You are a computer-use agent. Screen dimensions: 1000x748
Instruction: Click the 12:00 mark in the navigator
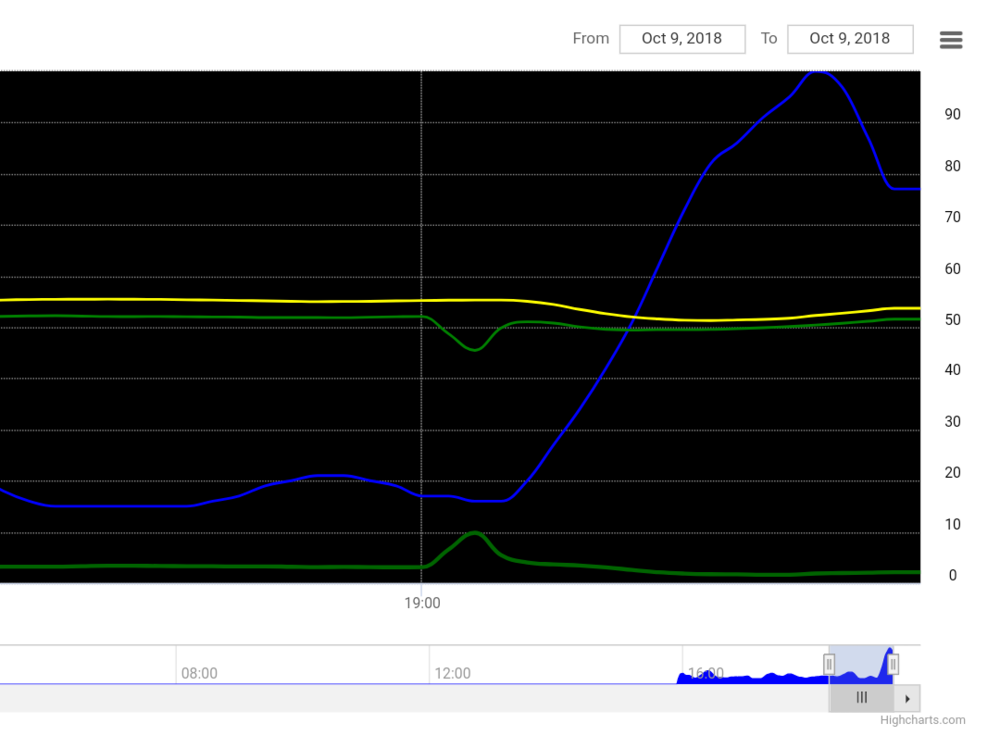[452, 673]
